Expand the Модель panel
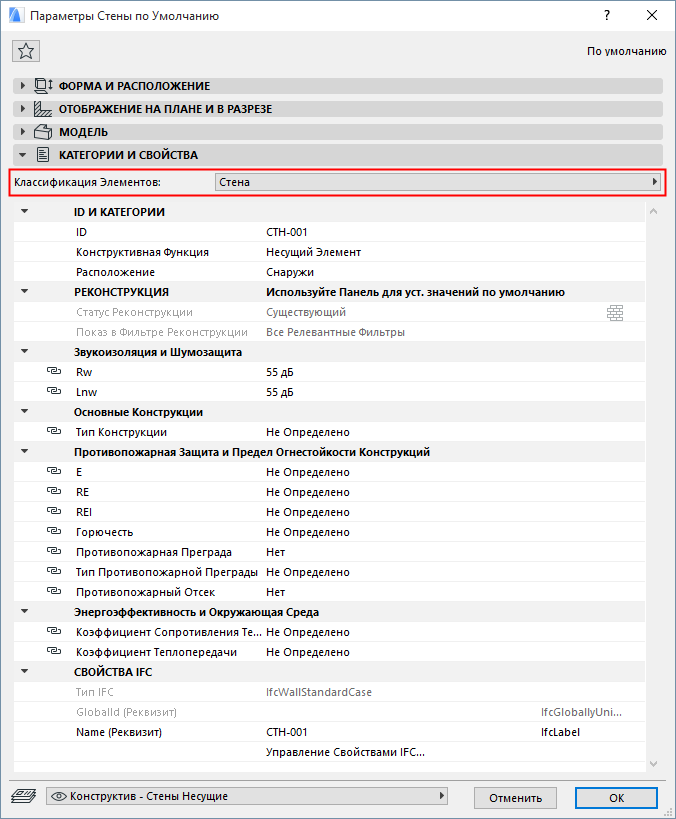 23,132
